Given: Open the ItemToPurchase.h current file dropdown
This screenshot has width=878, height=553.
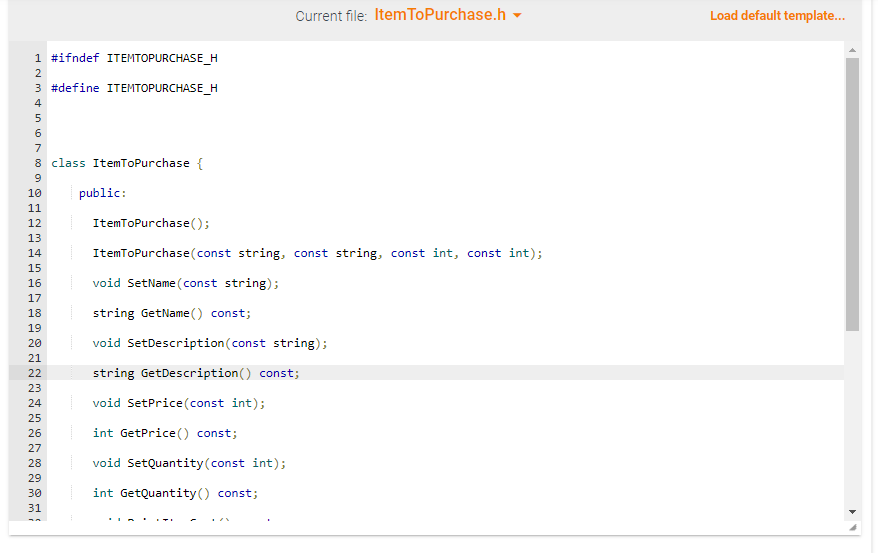Looking at the screenshot, I should tap(448, 15).
